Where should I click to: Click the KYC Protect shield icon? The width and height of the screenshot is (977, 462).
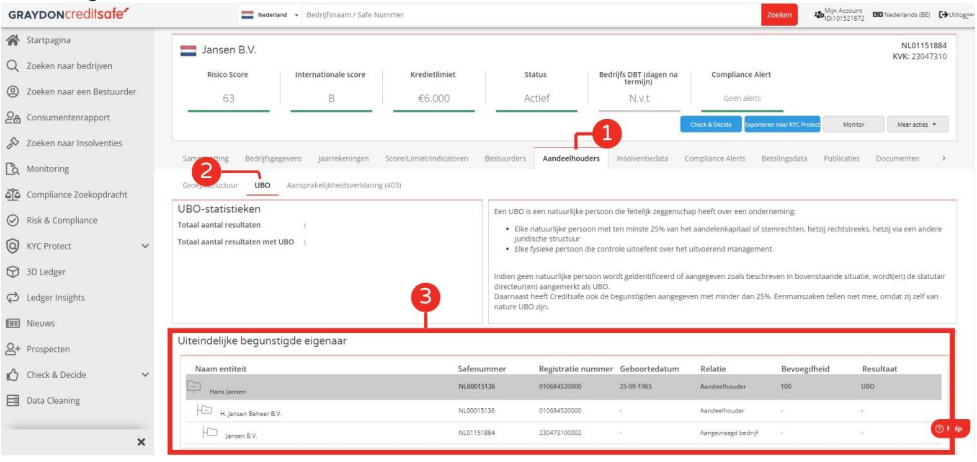point(12,246)
